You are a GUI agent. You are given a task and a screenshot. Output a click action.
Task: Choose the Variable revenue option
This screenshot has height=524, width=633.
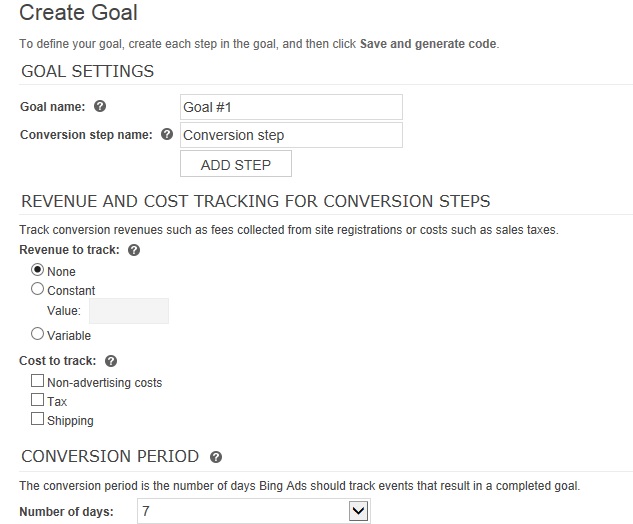click(37, 334)
